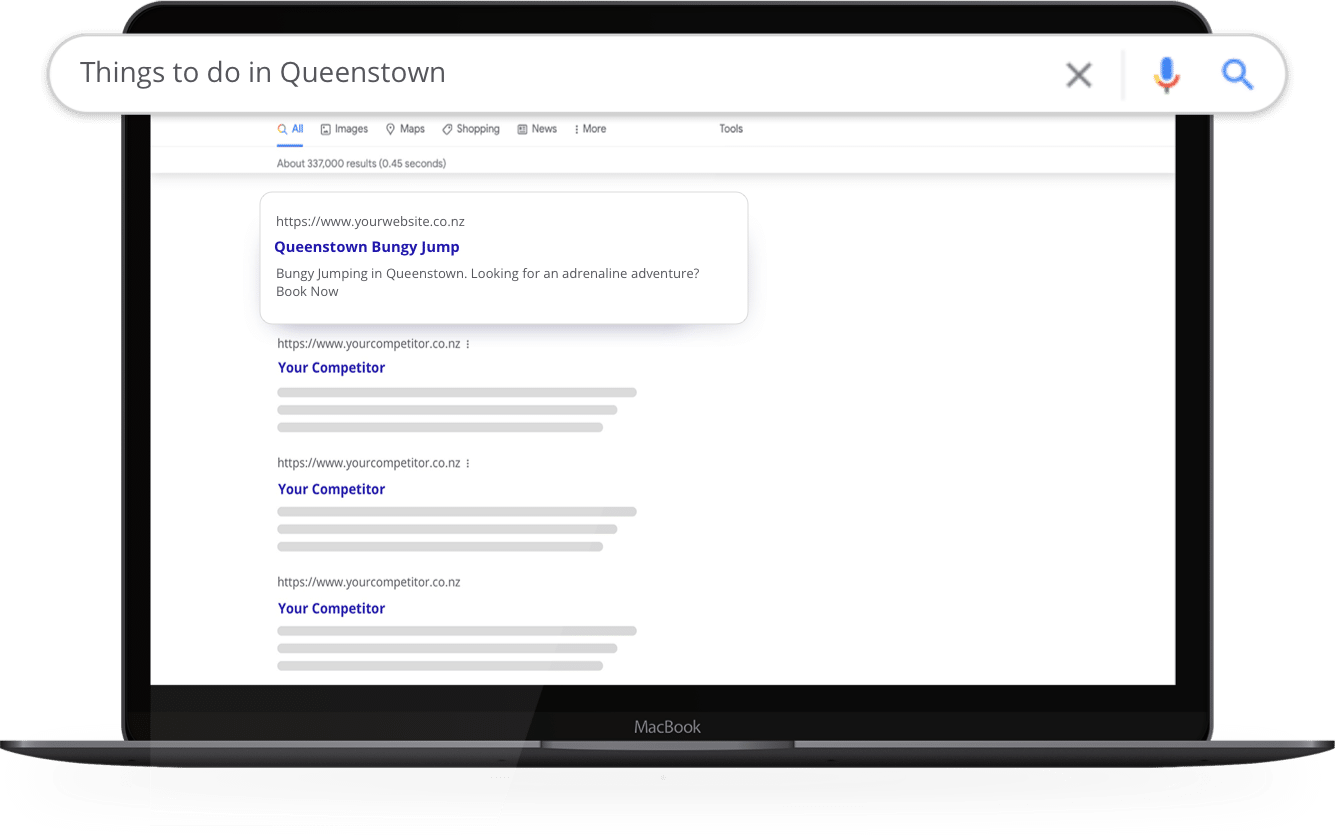Viewport: 1336px width, 836px height.
Task: Clear the search query with X icon
Action: 1078,75
